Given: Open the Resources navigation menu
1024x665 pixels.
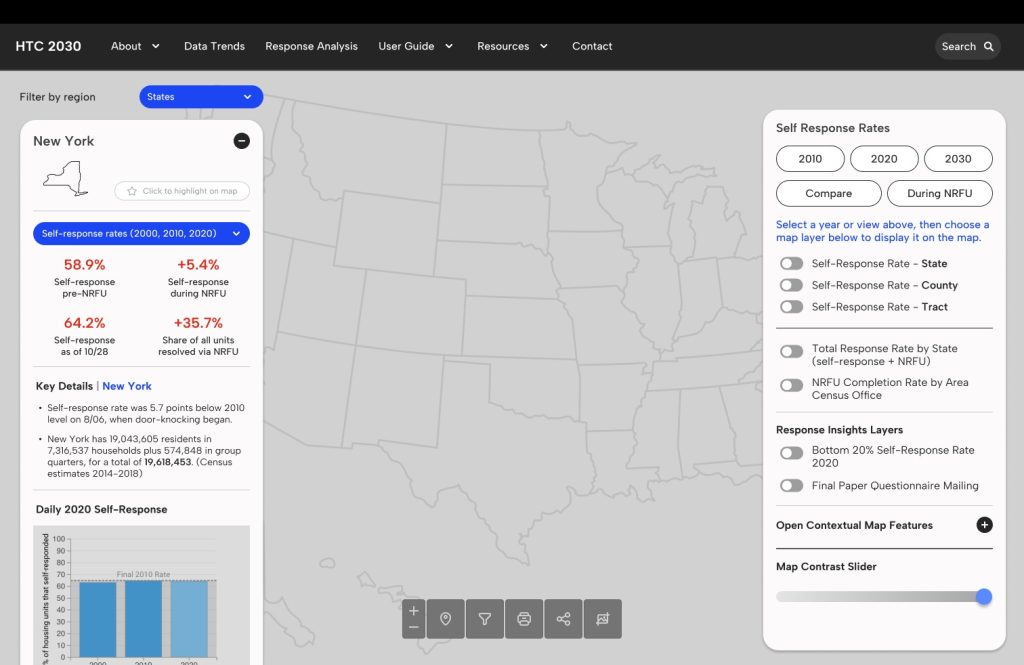Looking at the screenshot, I should pos(512,46).
